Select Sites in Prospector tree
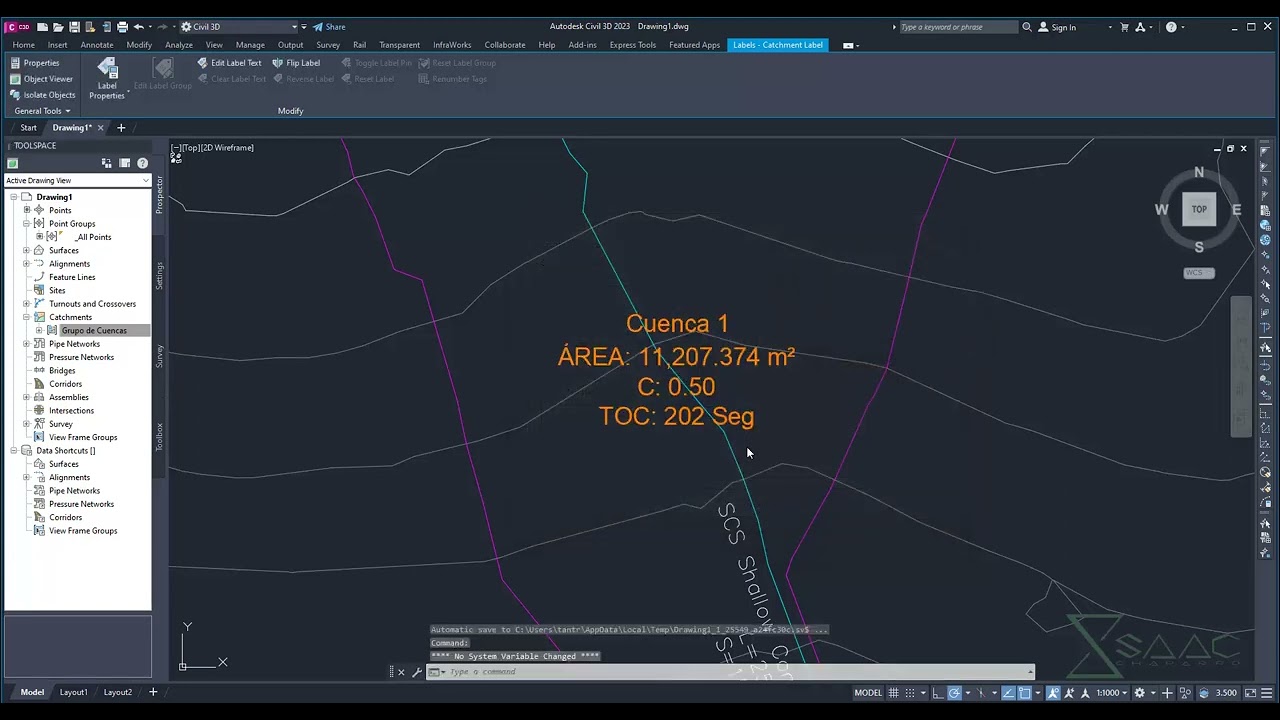The width and height of the screenshot is (1280, 720). coord(57,290)
